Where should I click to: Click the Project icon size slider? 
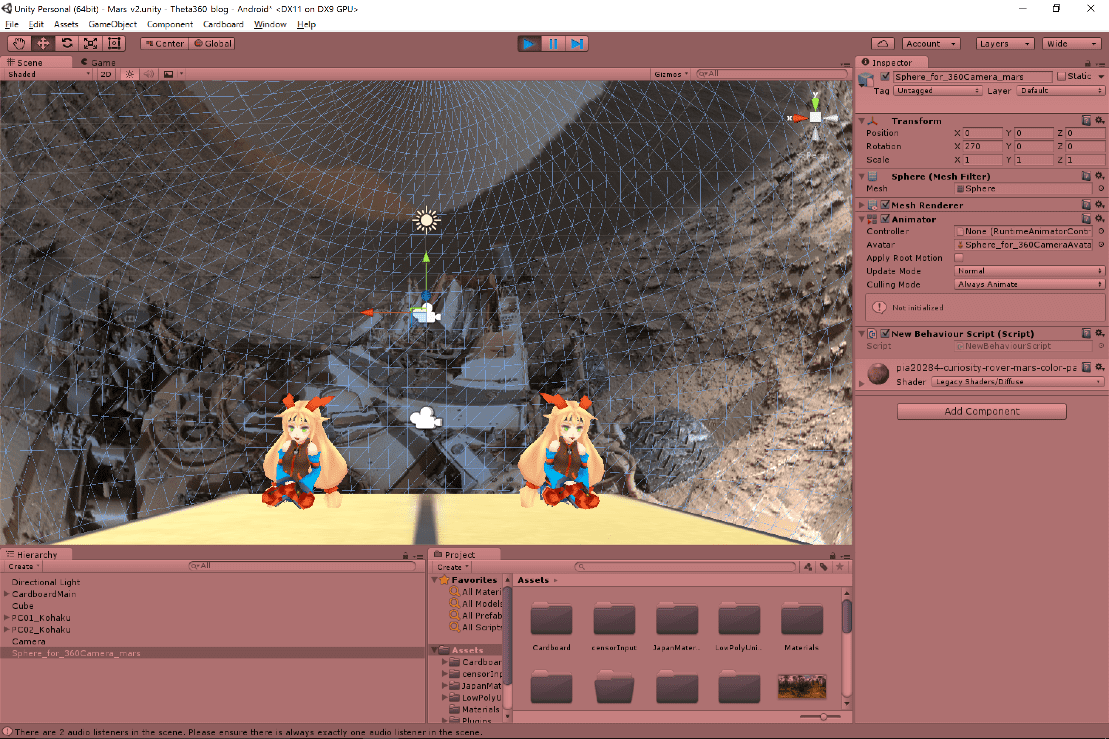pyautogui.click(x=820, y=717)
